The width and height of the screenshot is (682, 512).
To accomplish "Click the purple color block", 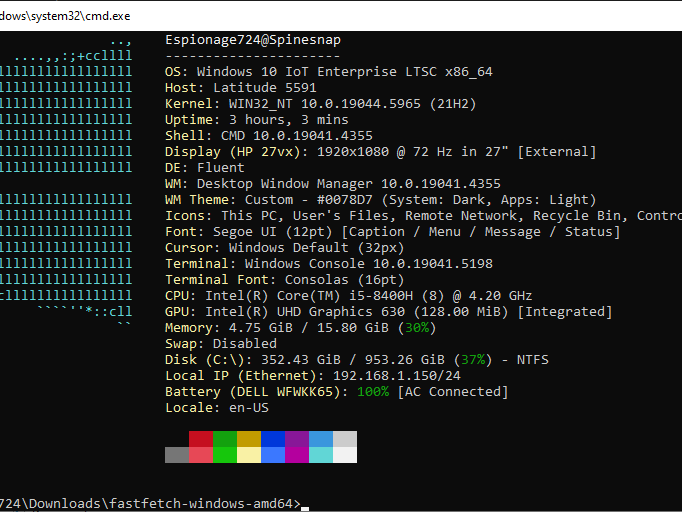I will pos(297,439).
